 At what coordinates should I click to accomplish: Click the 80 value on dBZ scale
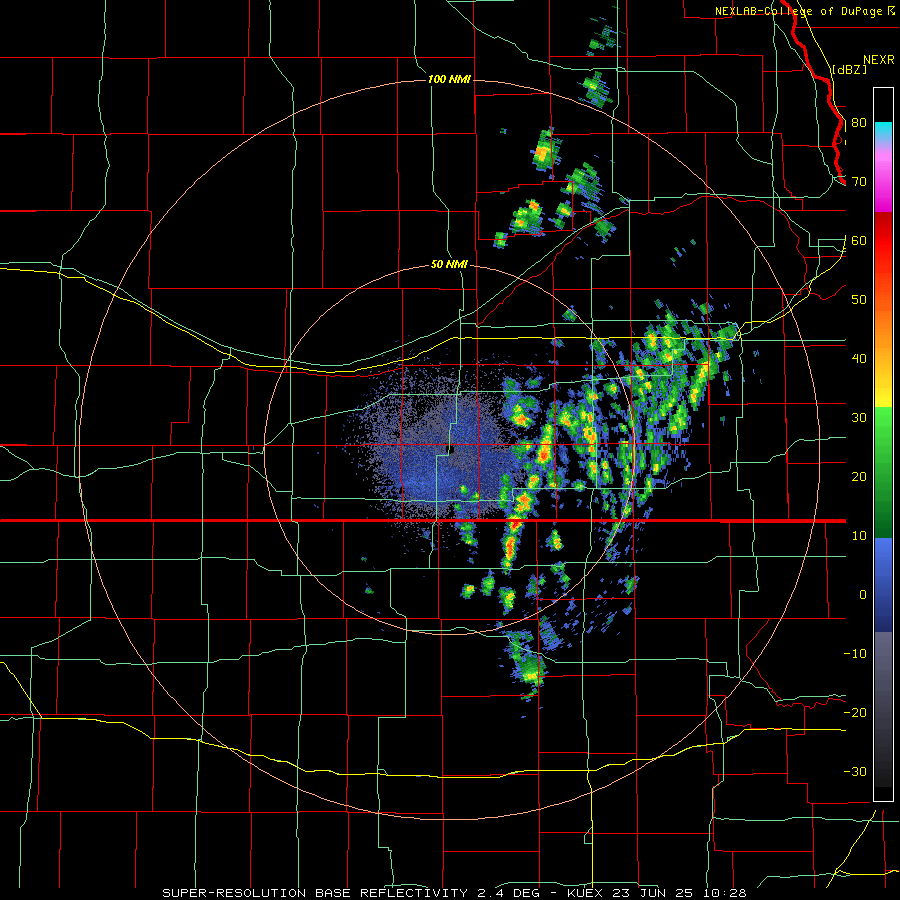point(859,123)
